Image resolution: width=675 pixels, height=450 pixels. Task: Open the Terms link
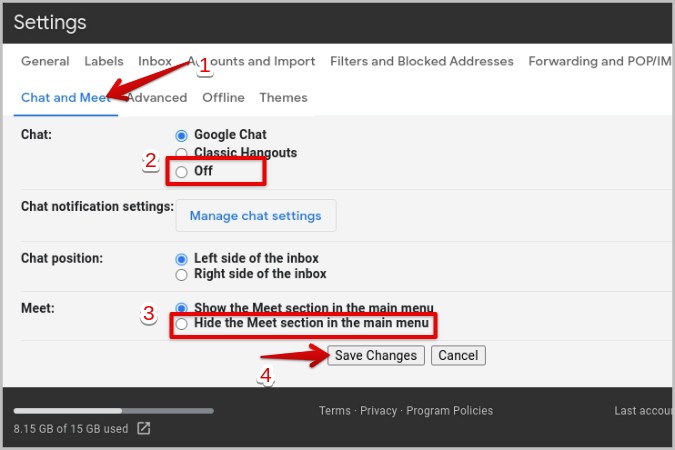[334, 411]
